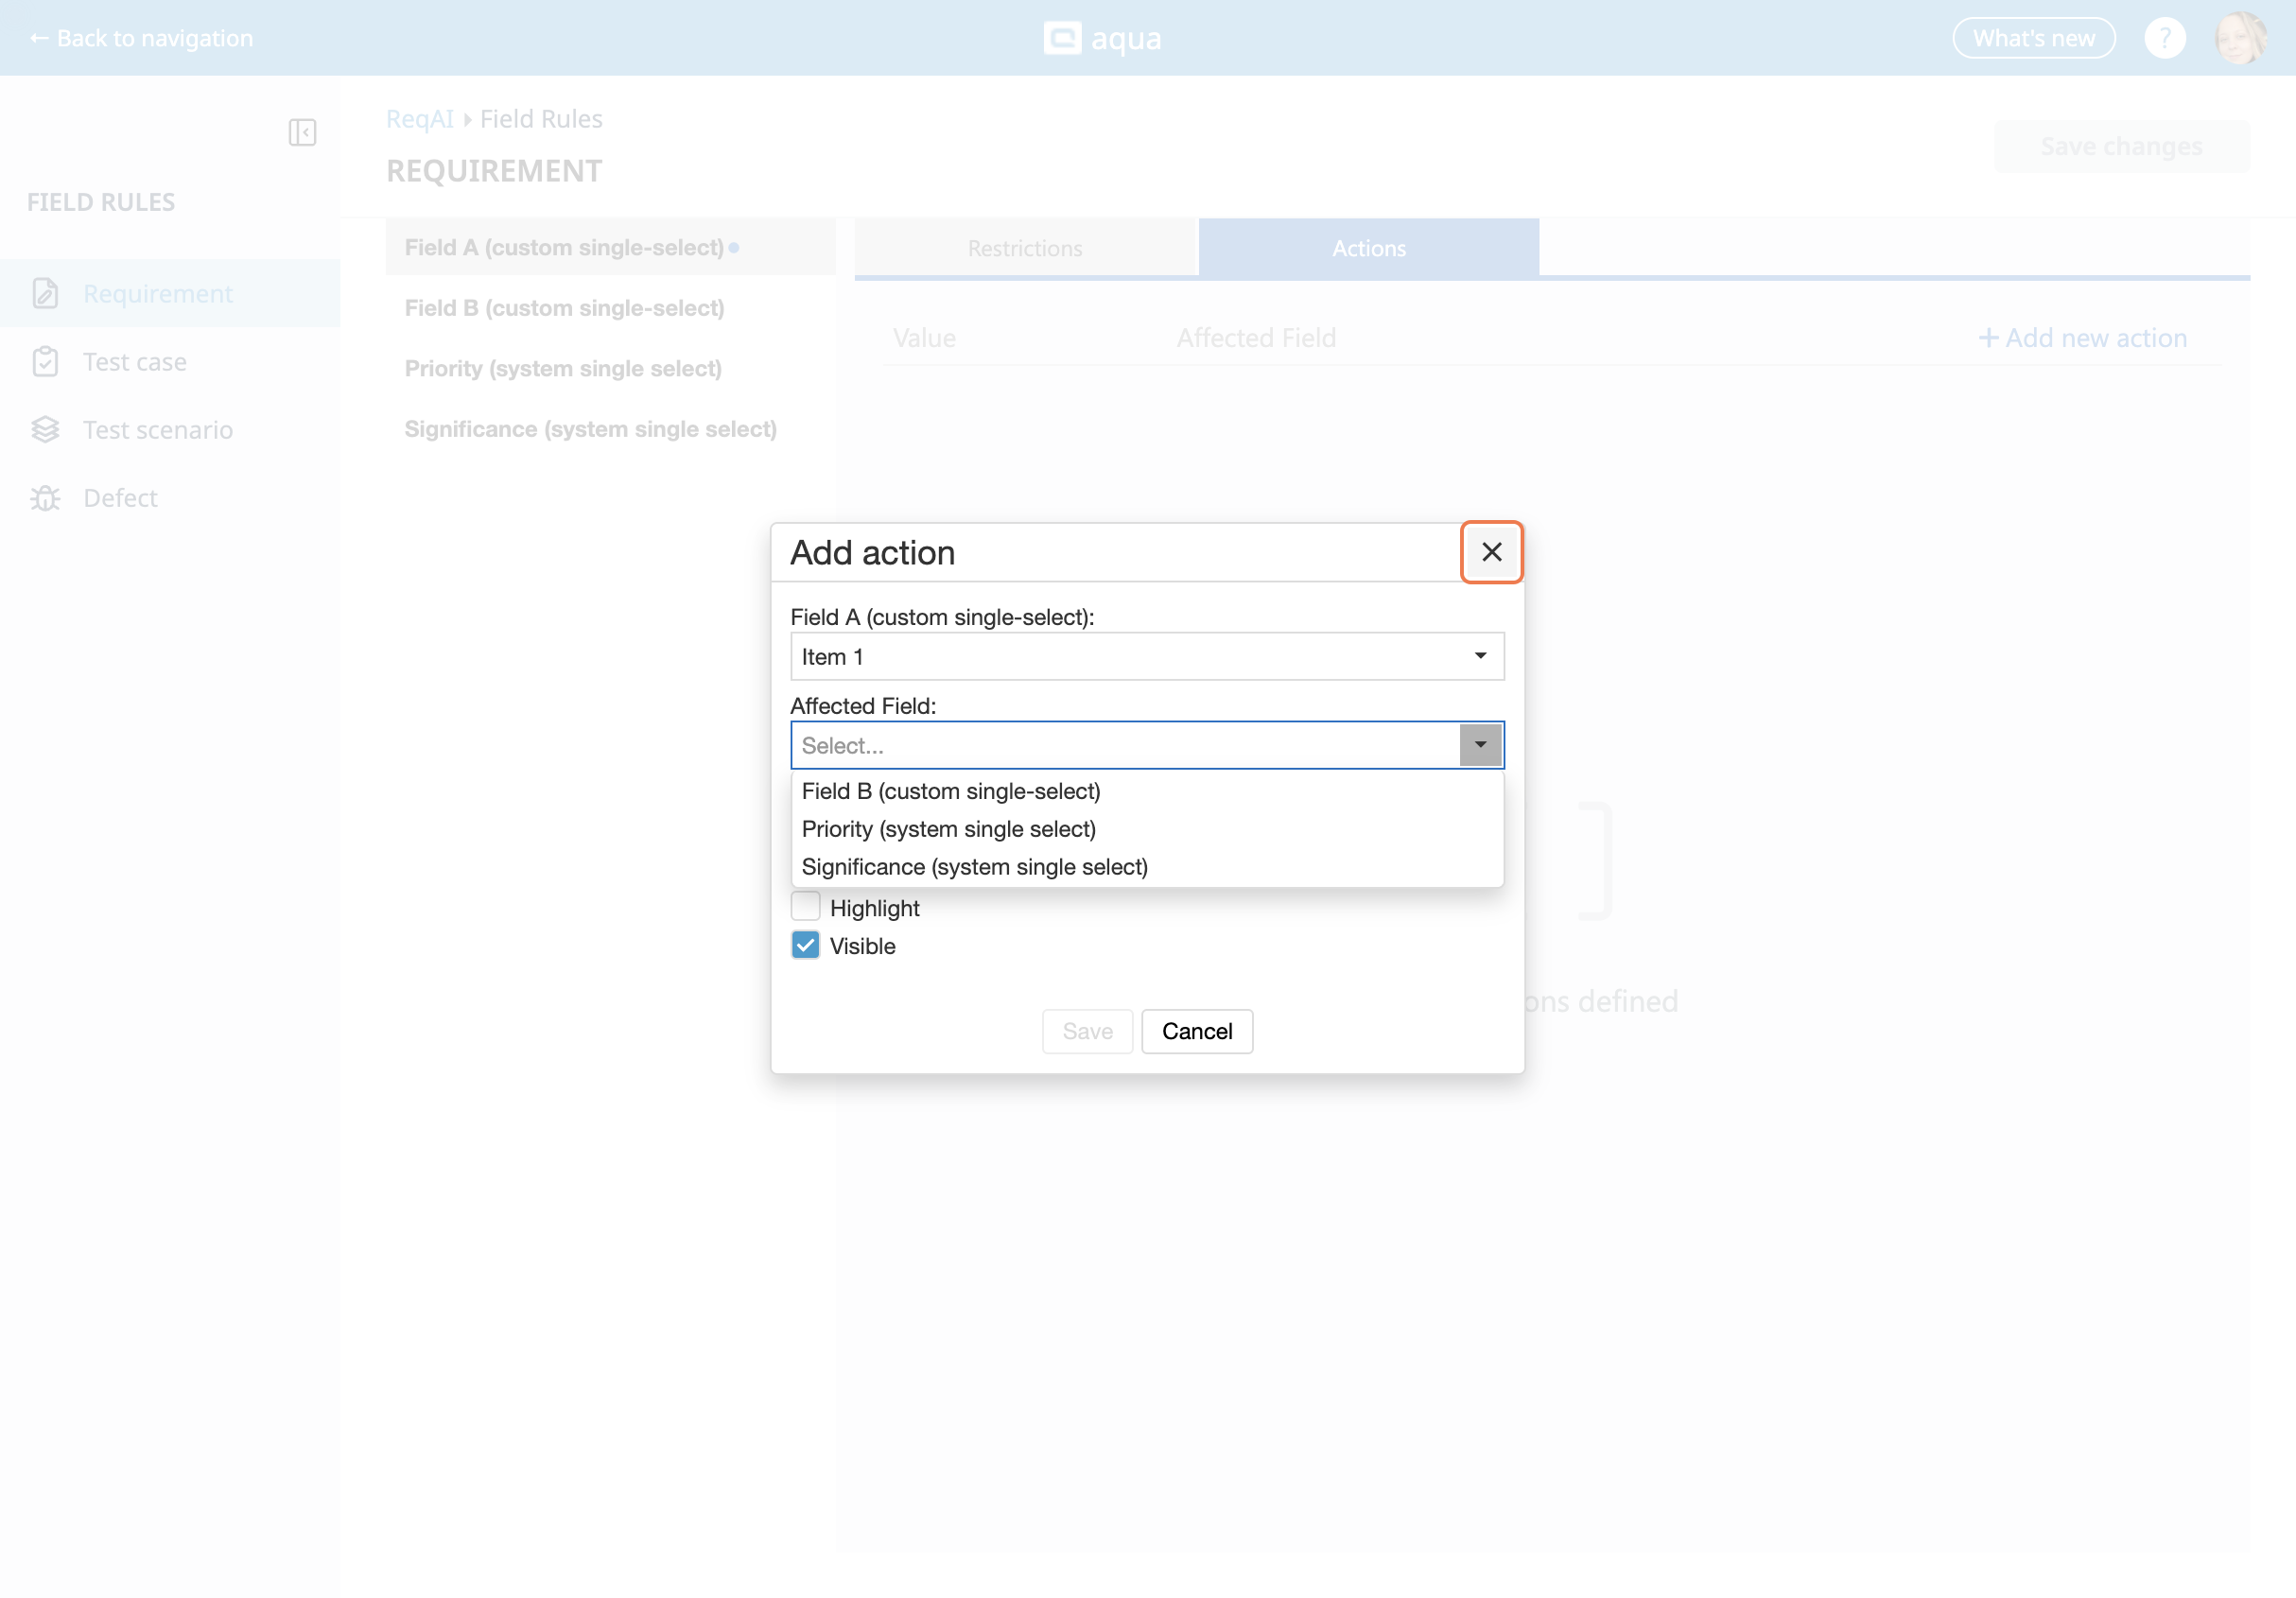Click the Requirement document icon

click(x=45, y=293)
